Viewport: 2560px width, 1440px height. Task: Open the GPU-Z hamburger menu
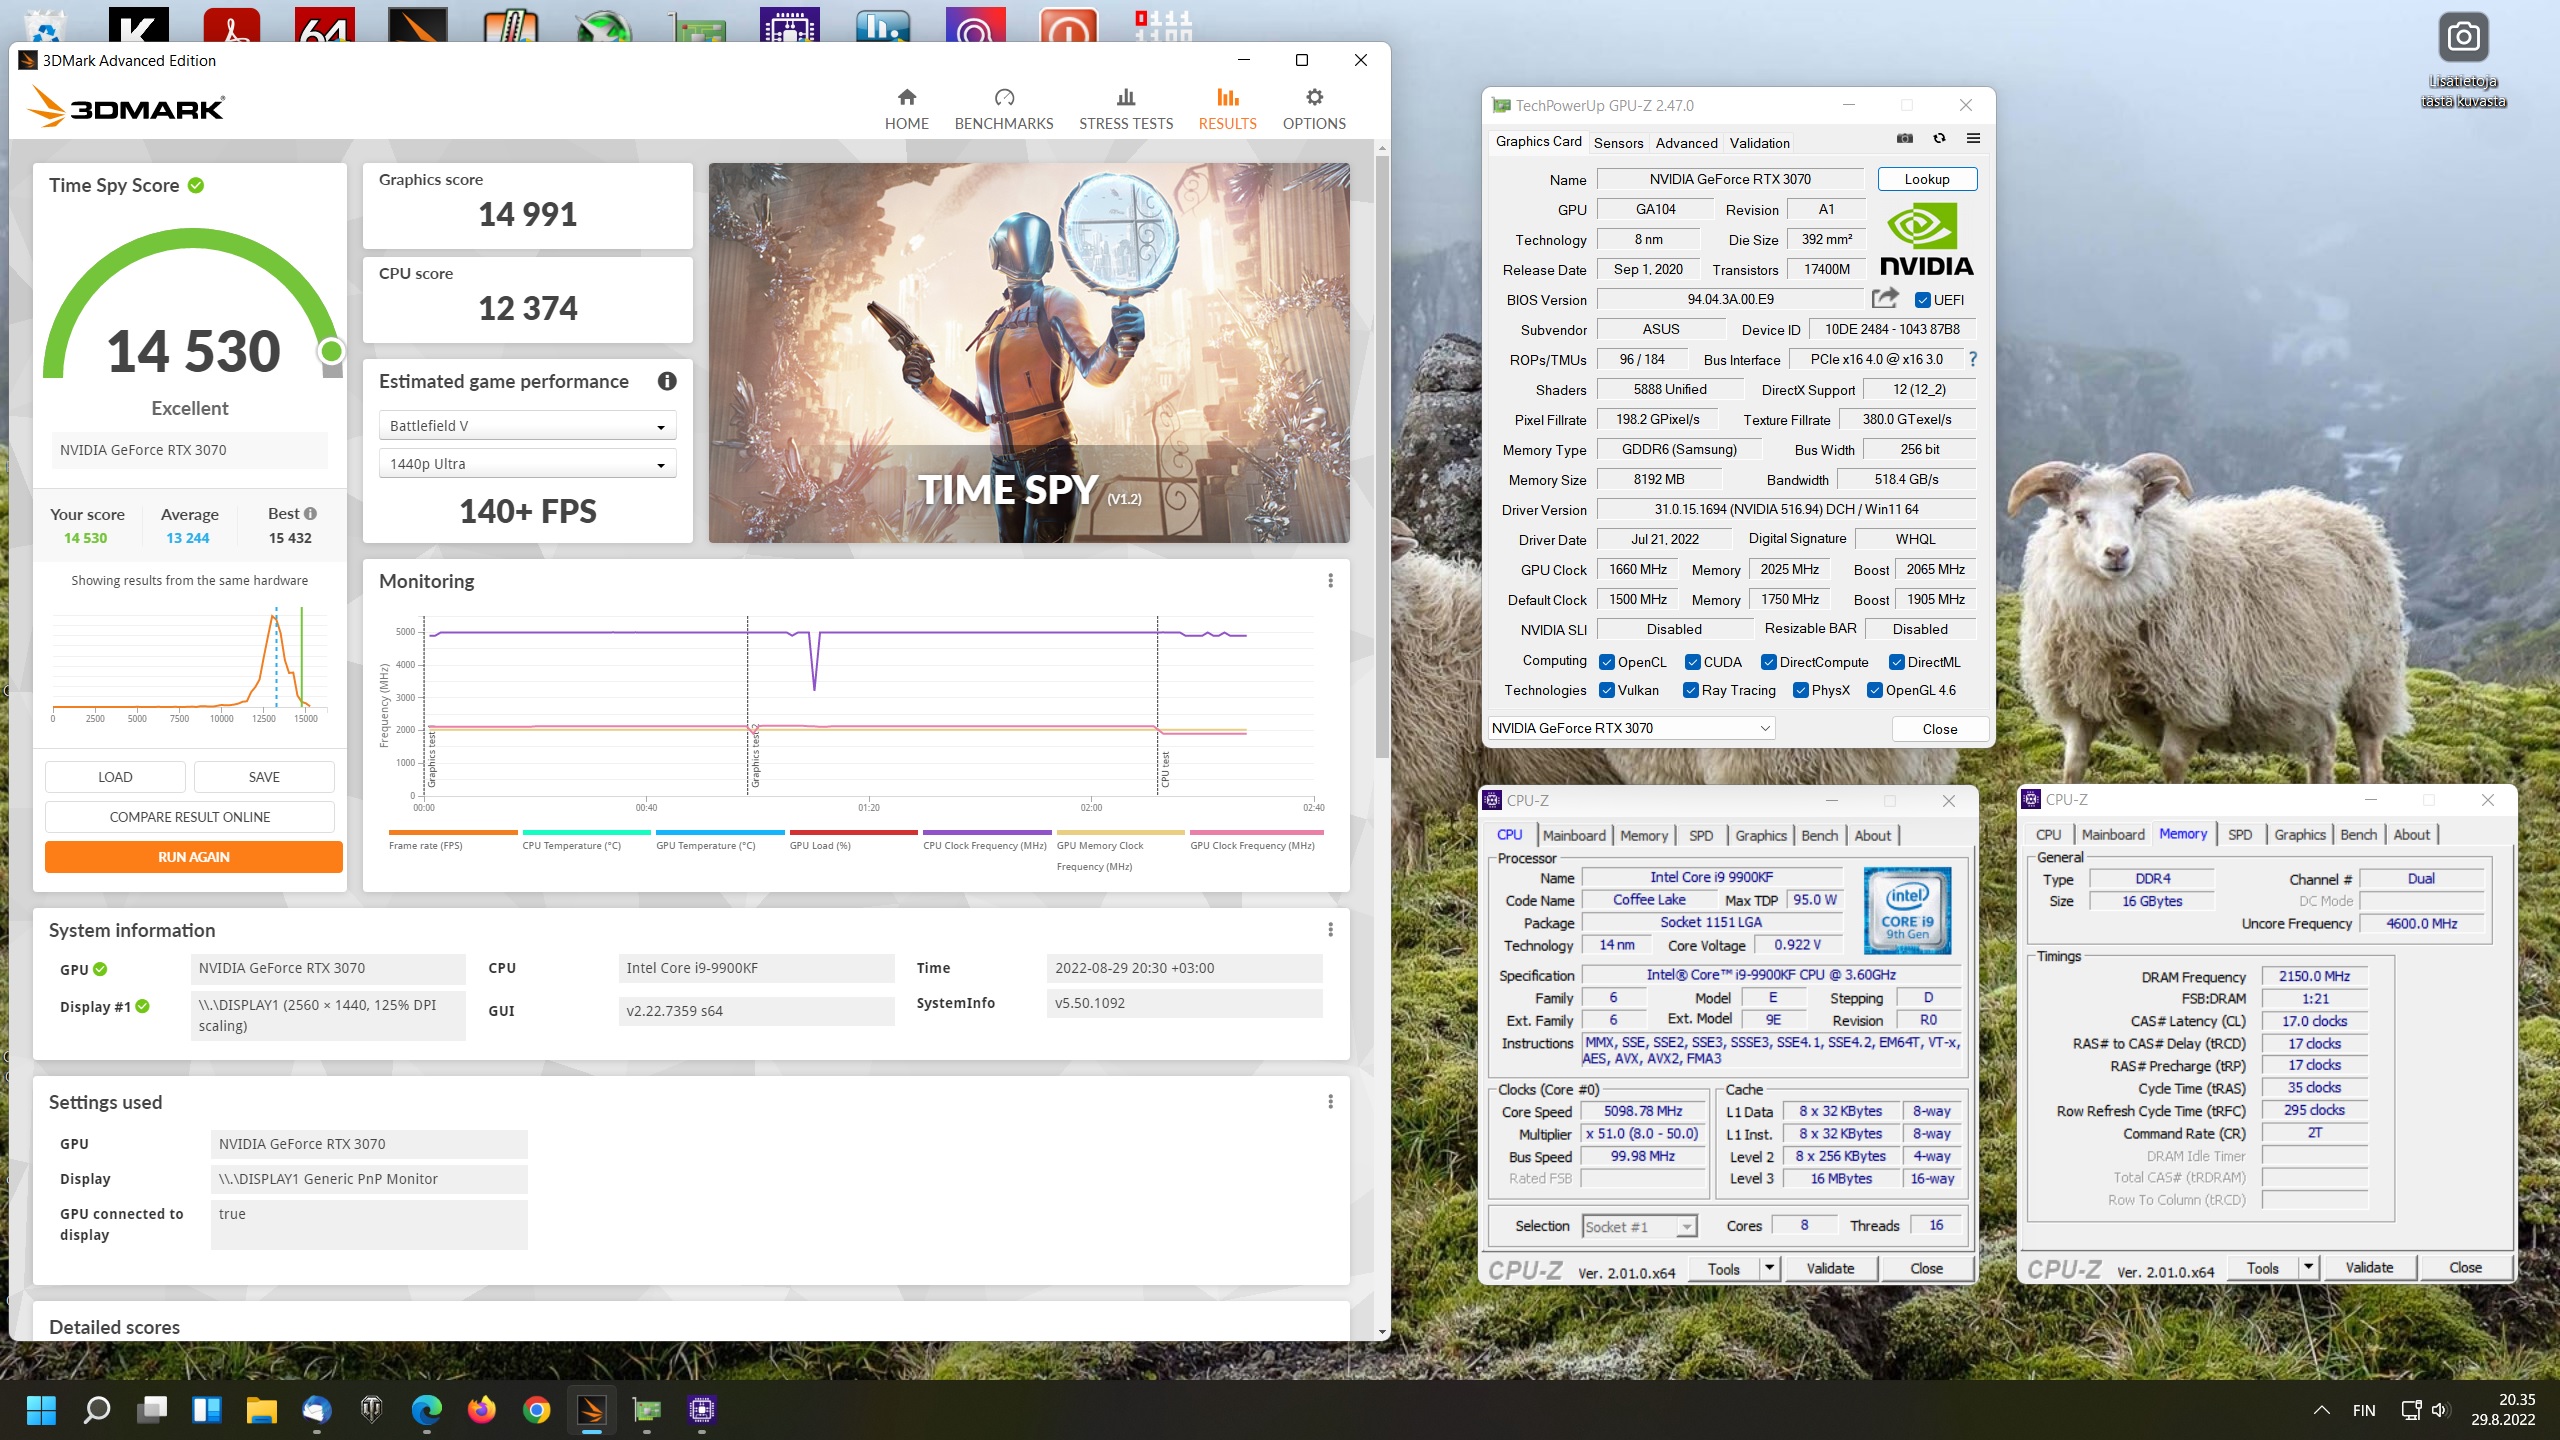click(1972, 139)
